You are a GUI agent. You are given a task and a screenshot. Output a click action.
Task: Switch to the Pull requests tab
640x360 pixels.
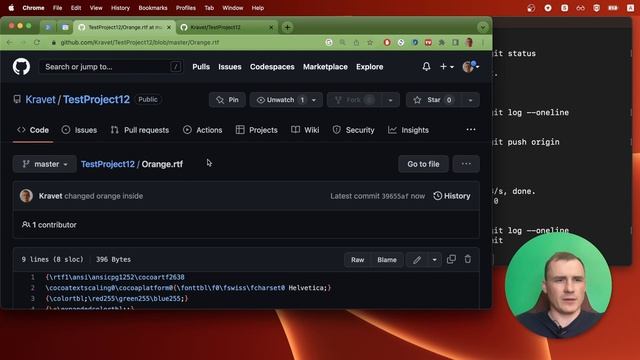[x=140, y=130]
